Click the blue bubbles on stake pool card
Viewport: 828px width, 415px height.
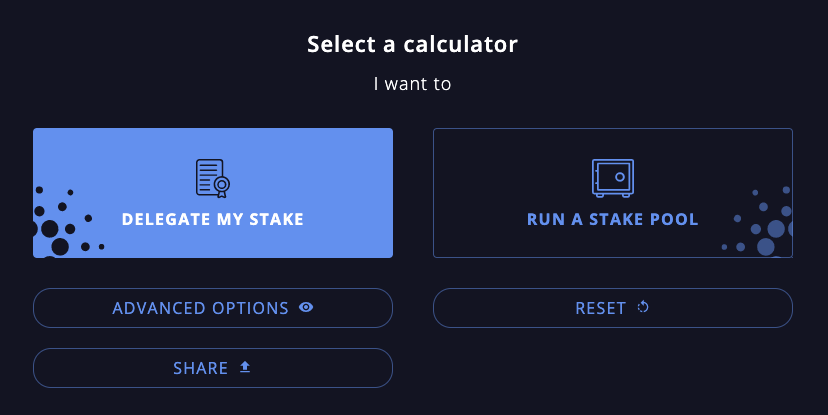768,230
